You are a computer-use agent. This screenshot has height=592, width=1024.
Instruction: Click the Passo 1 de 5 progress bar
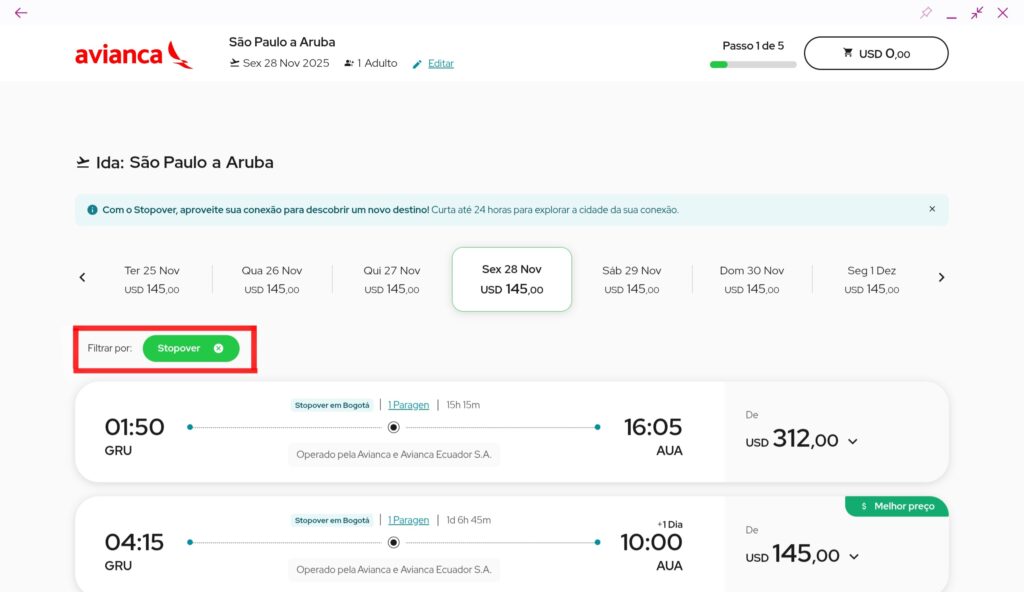point(753,64)
